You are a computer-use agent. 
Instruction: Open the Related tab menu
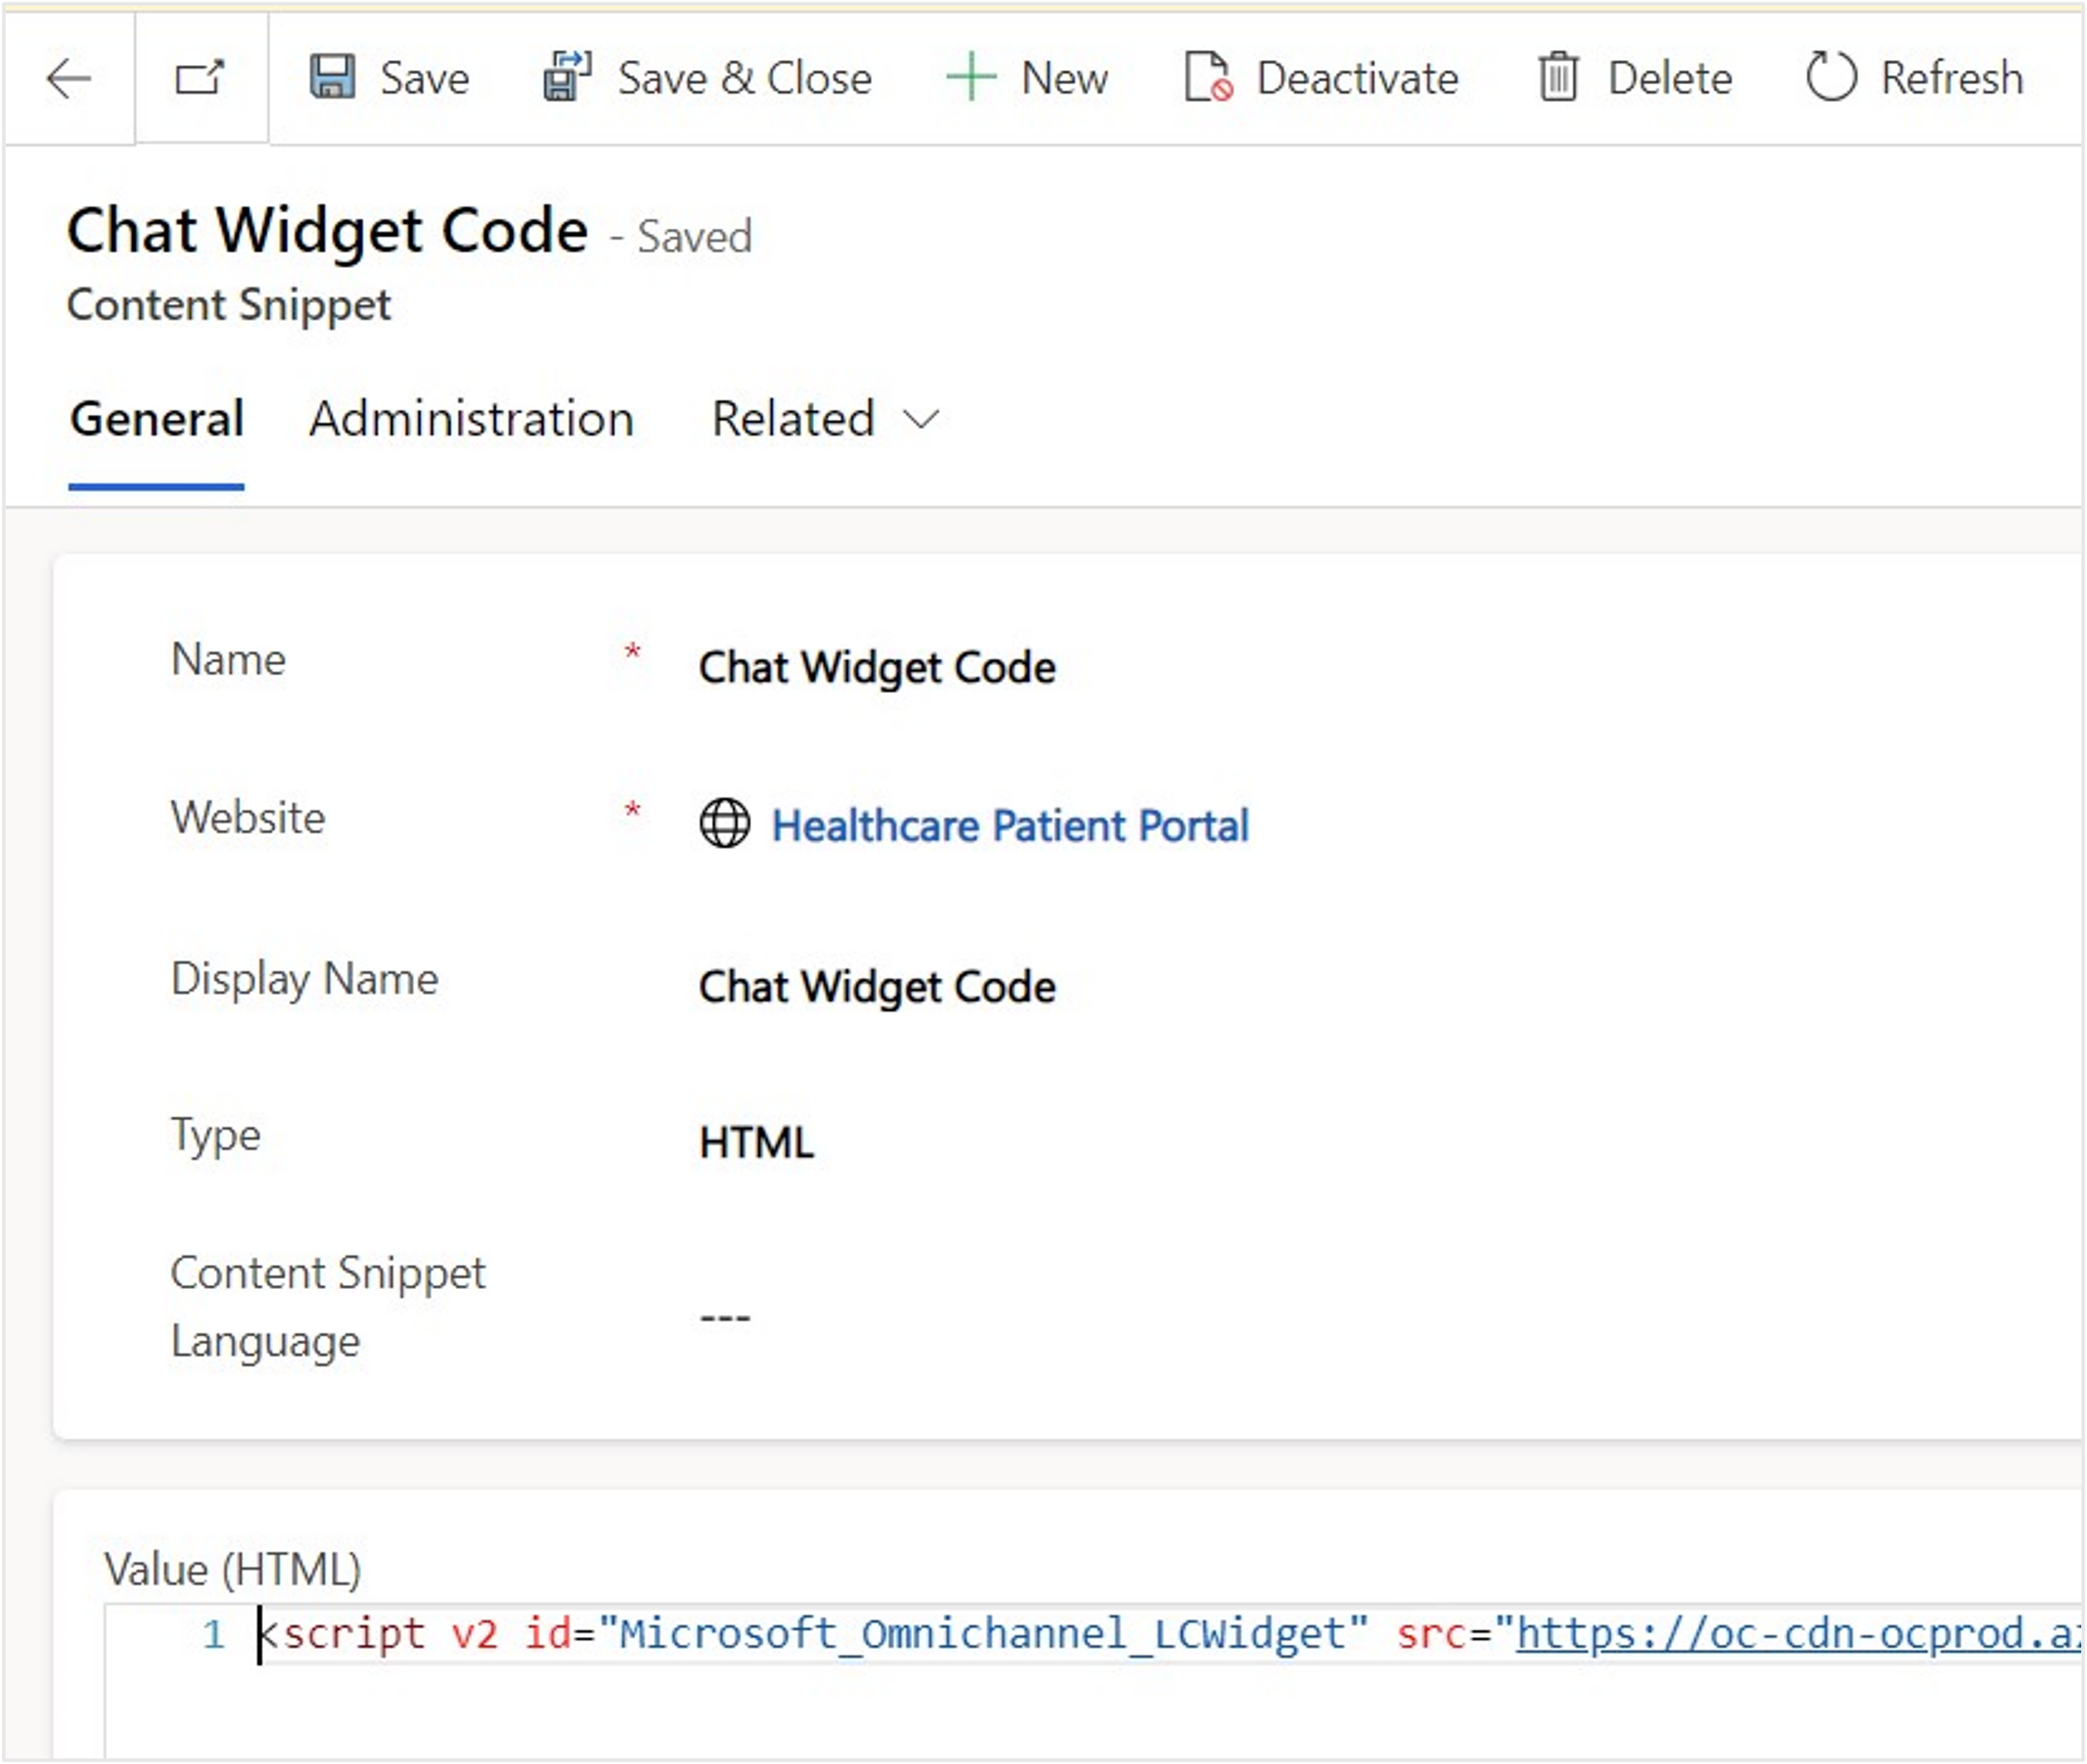826,419
